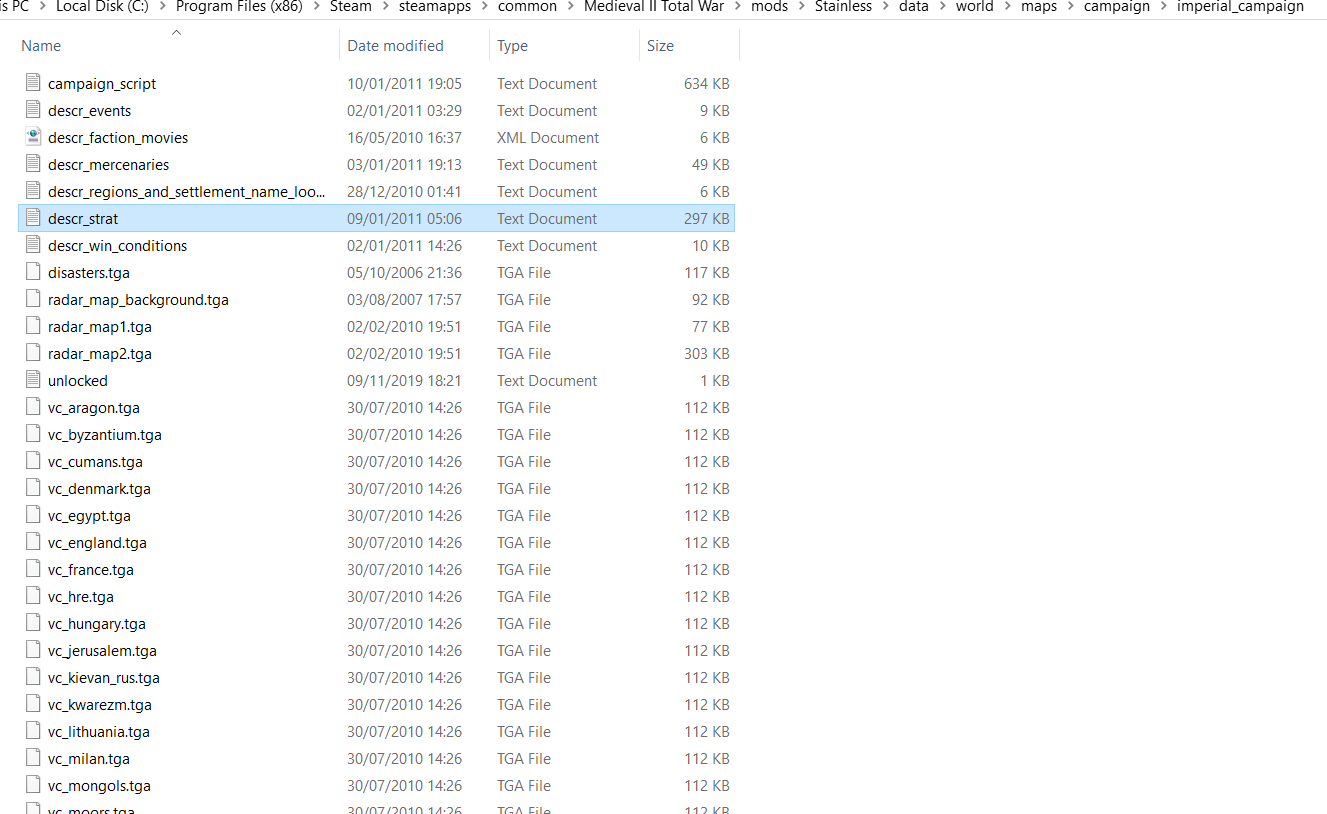Click the campaign_script text file icon

(x=33, y=83)
